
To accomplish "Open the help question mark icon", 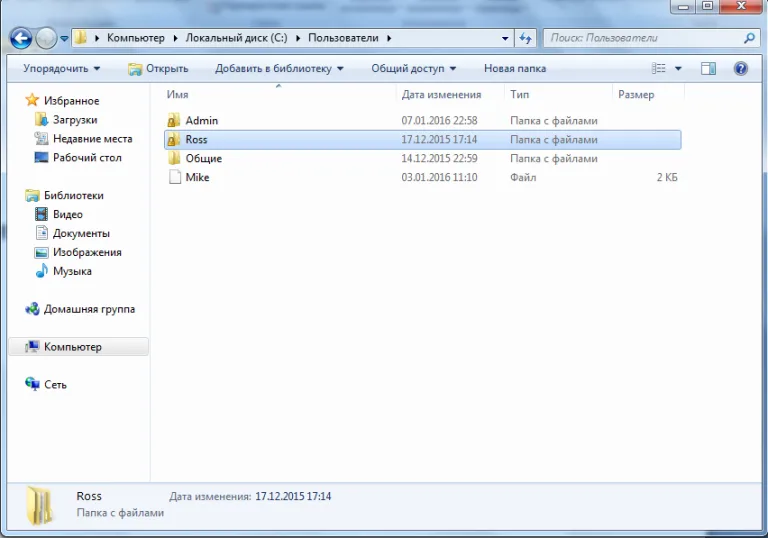I will click(741, 69).
